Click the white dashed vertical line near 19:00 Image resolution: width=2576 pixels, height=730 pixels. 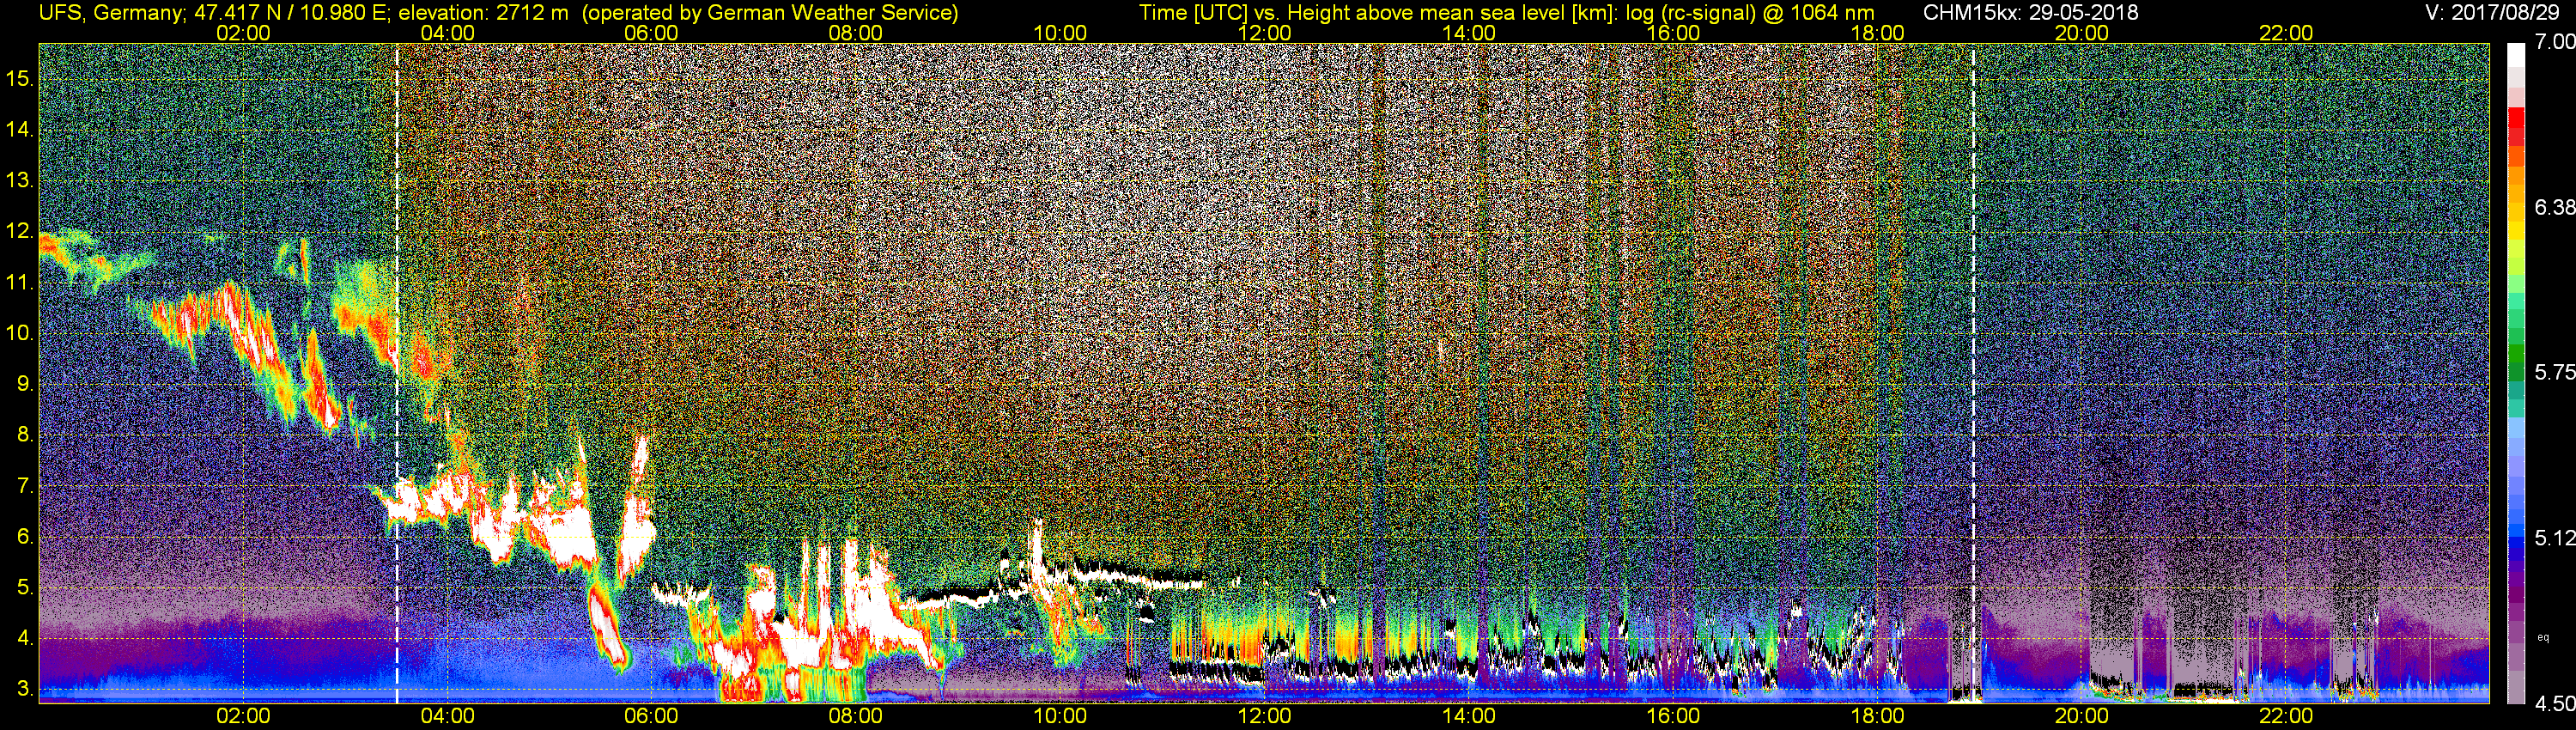coord(1973,373)
